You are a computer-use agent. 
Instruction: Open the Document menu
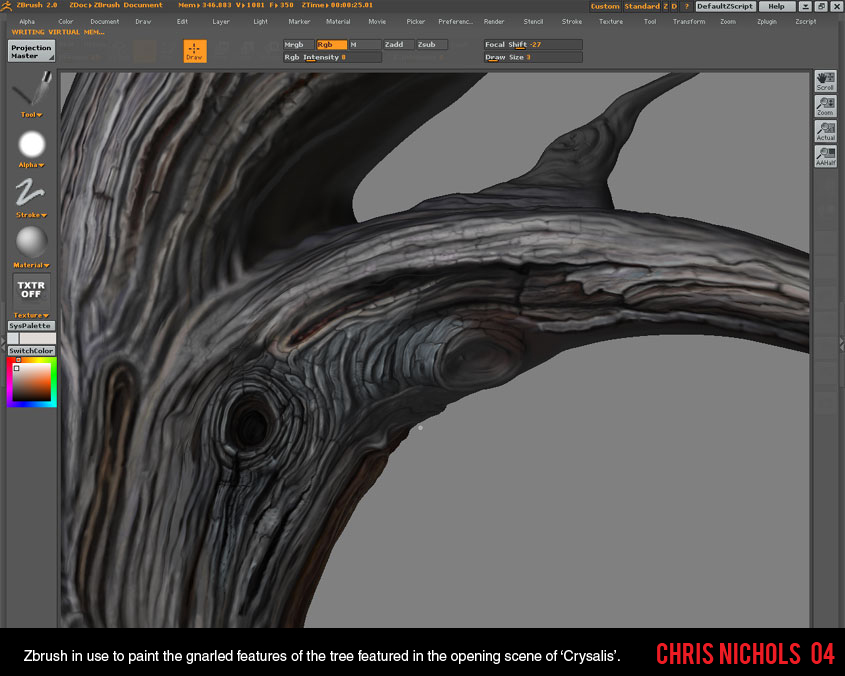tap(105, 22)
